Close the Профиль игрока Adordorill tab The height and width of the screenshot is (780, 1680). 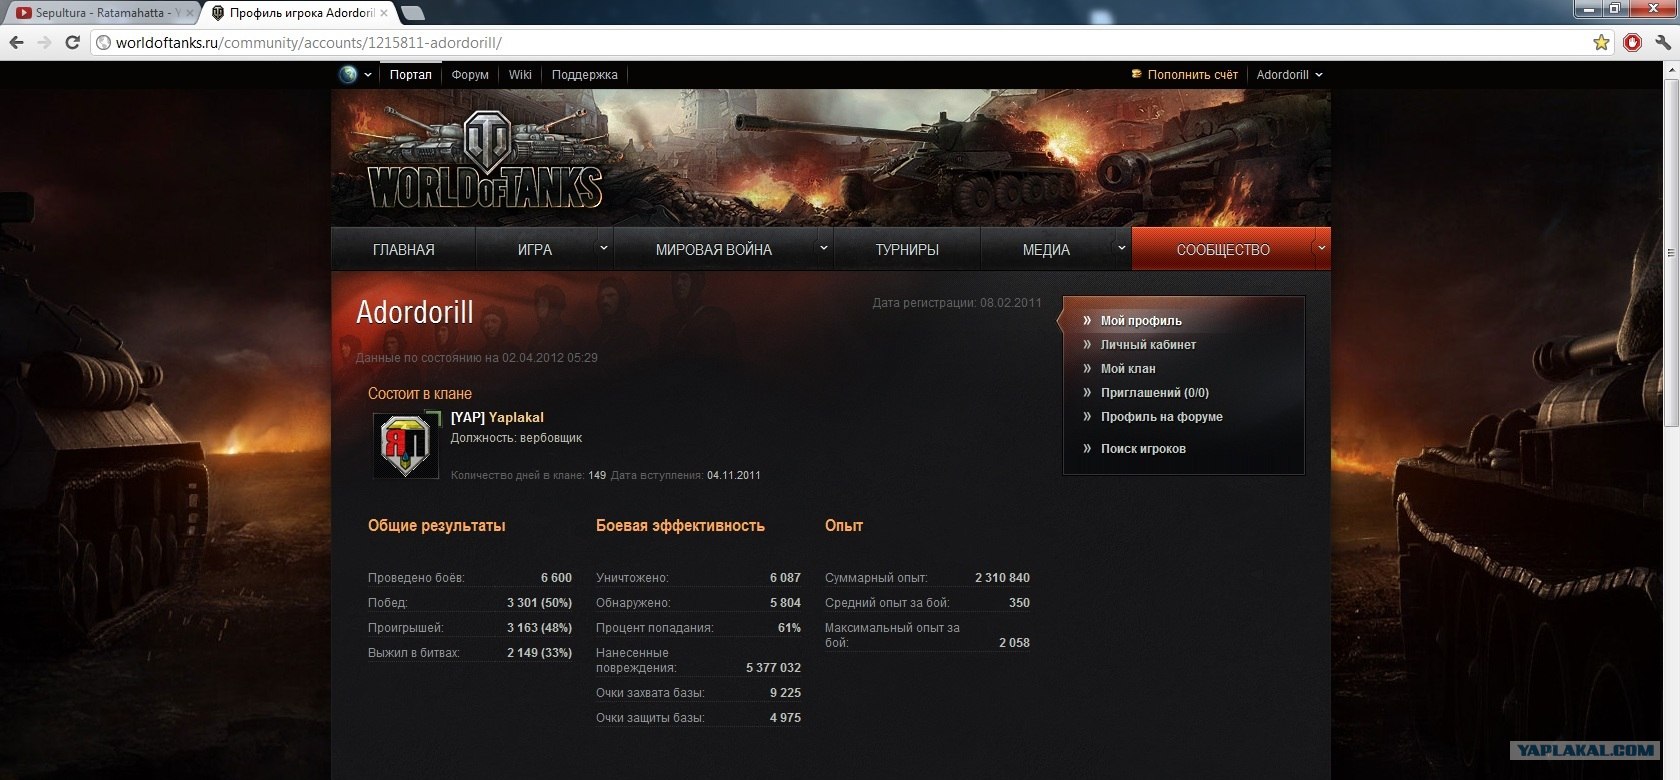click(x=384, y=13)
